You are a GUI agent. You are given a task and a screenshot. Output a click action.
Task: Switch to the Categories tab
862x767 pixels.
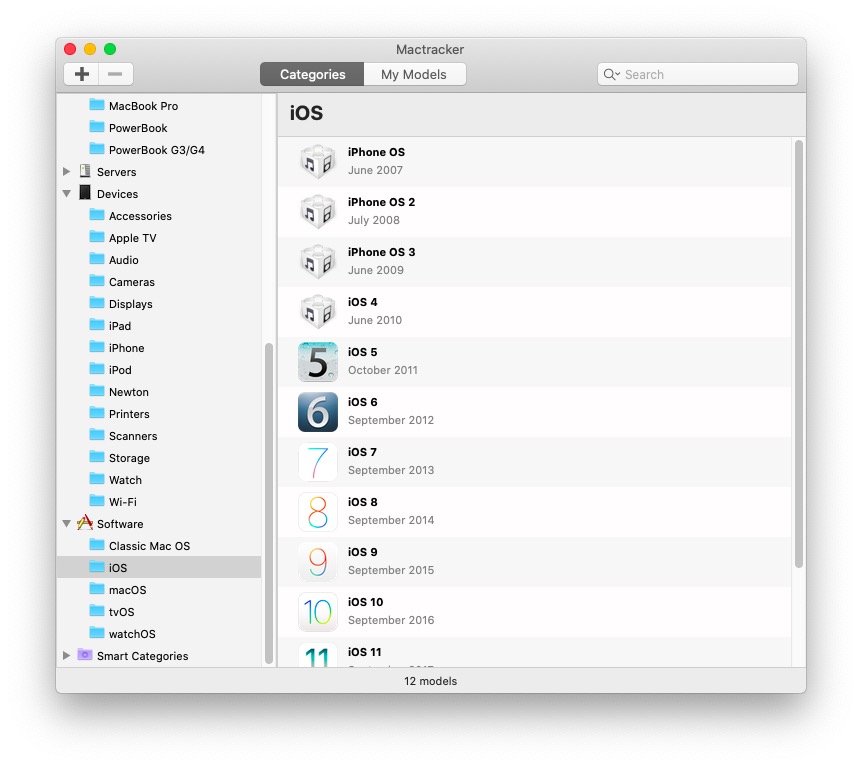click(x=312, y=74)
